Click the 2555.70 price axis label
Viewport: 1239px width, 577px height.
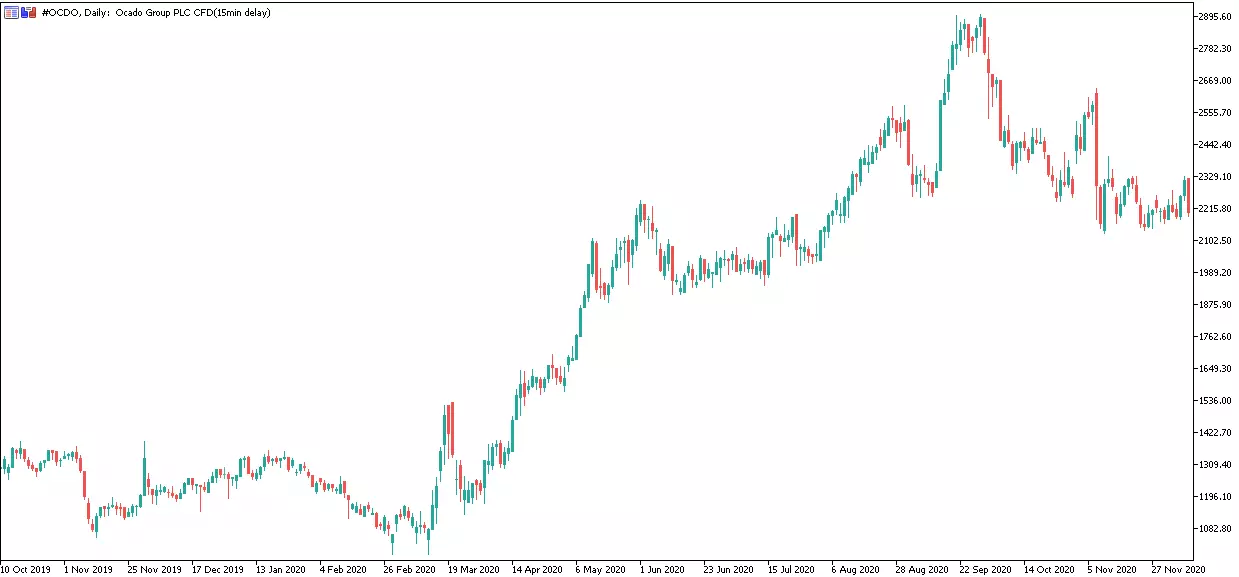click(x=1215, y=113)
